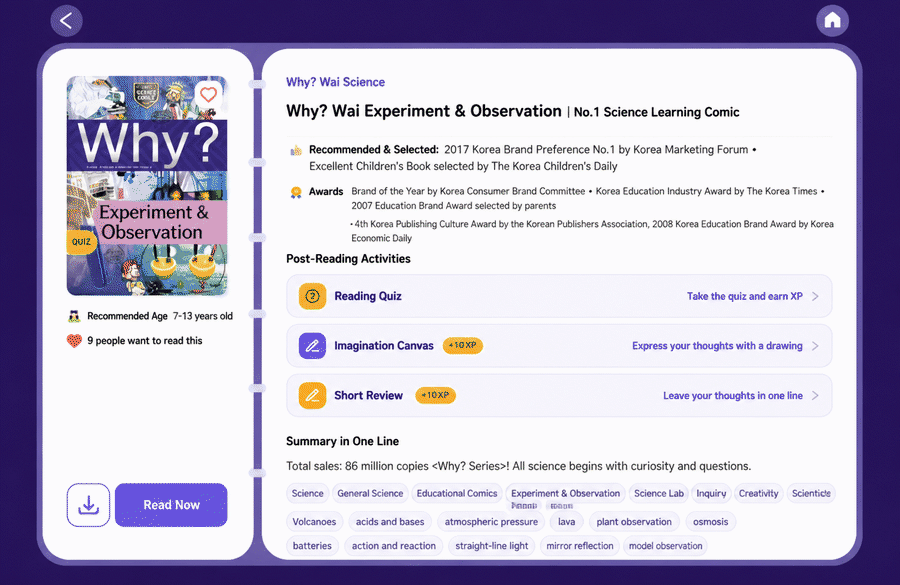Click the Recommended Age child icon
This screenshot has height=585, width=900.
click(x=74, y=316)
